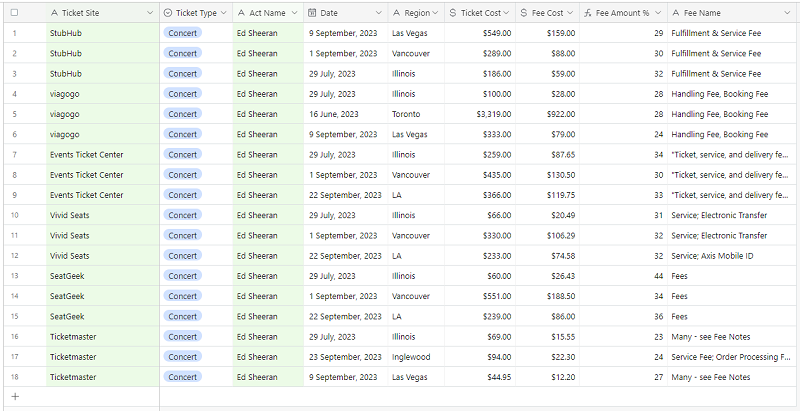Click the $106.29 fee cost cell
Image resolution: width=800 pixels, height=411 pixels.
547,236
